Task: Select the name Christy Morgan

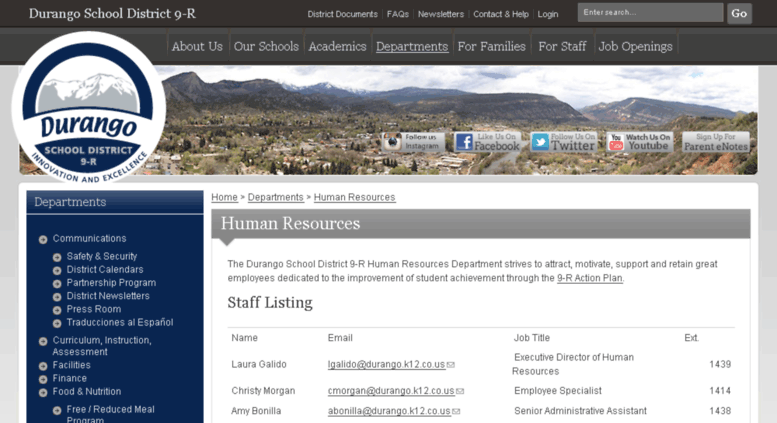Action: (263, 391)
